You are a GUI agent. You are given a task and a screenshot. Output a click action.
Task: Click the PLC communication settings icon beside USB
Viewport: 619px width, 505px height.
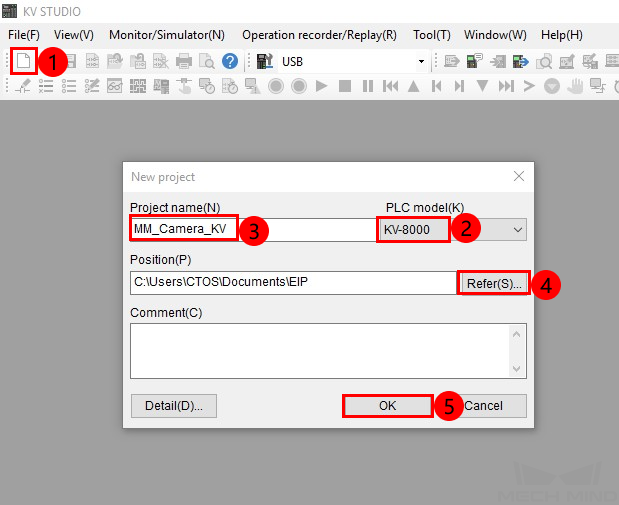pyautogui.click(x=265, y=61)
